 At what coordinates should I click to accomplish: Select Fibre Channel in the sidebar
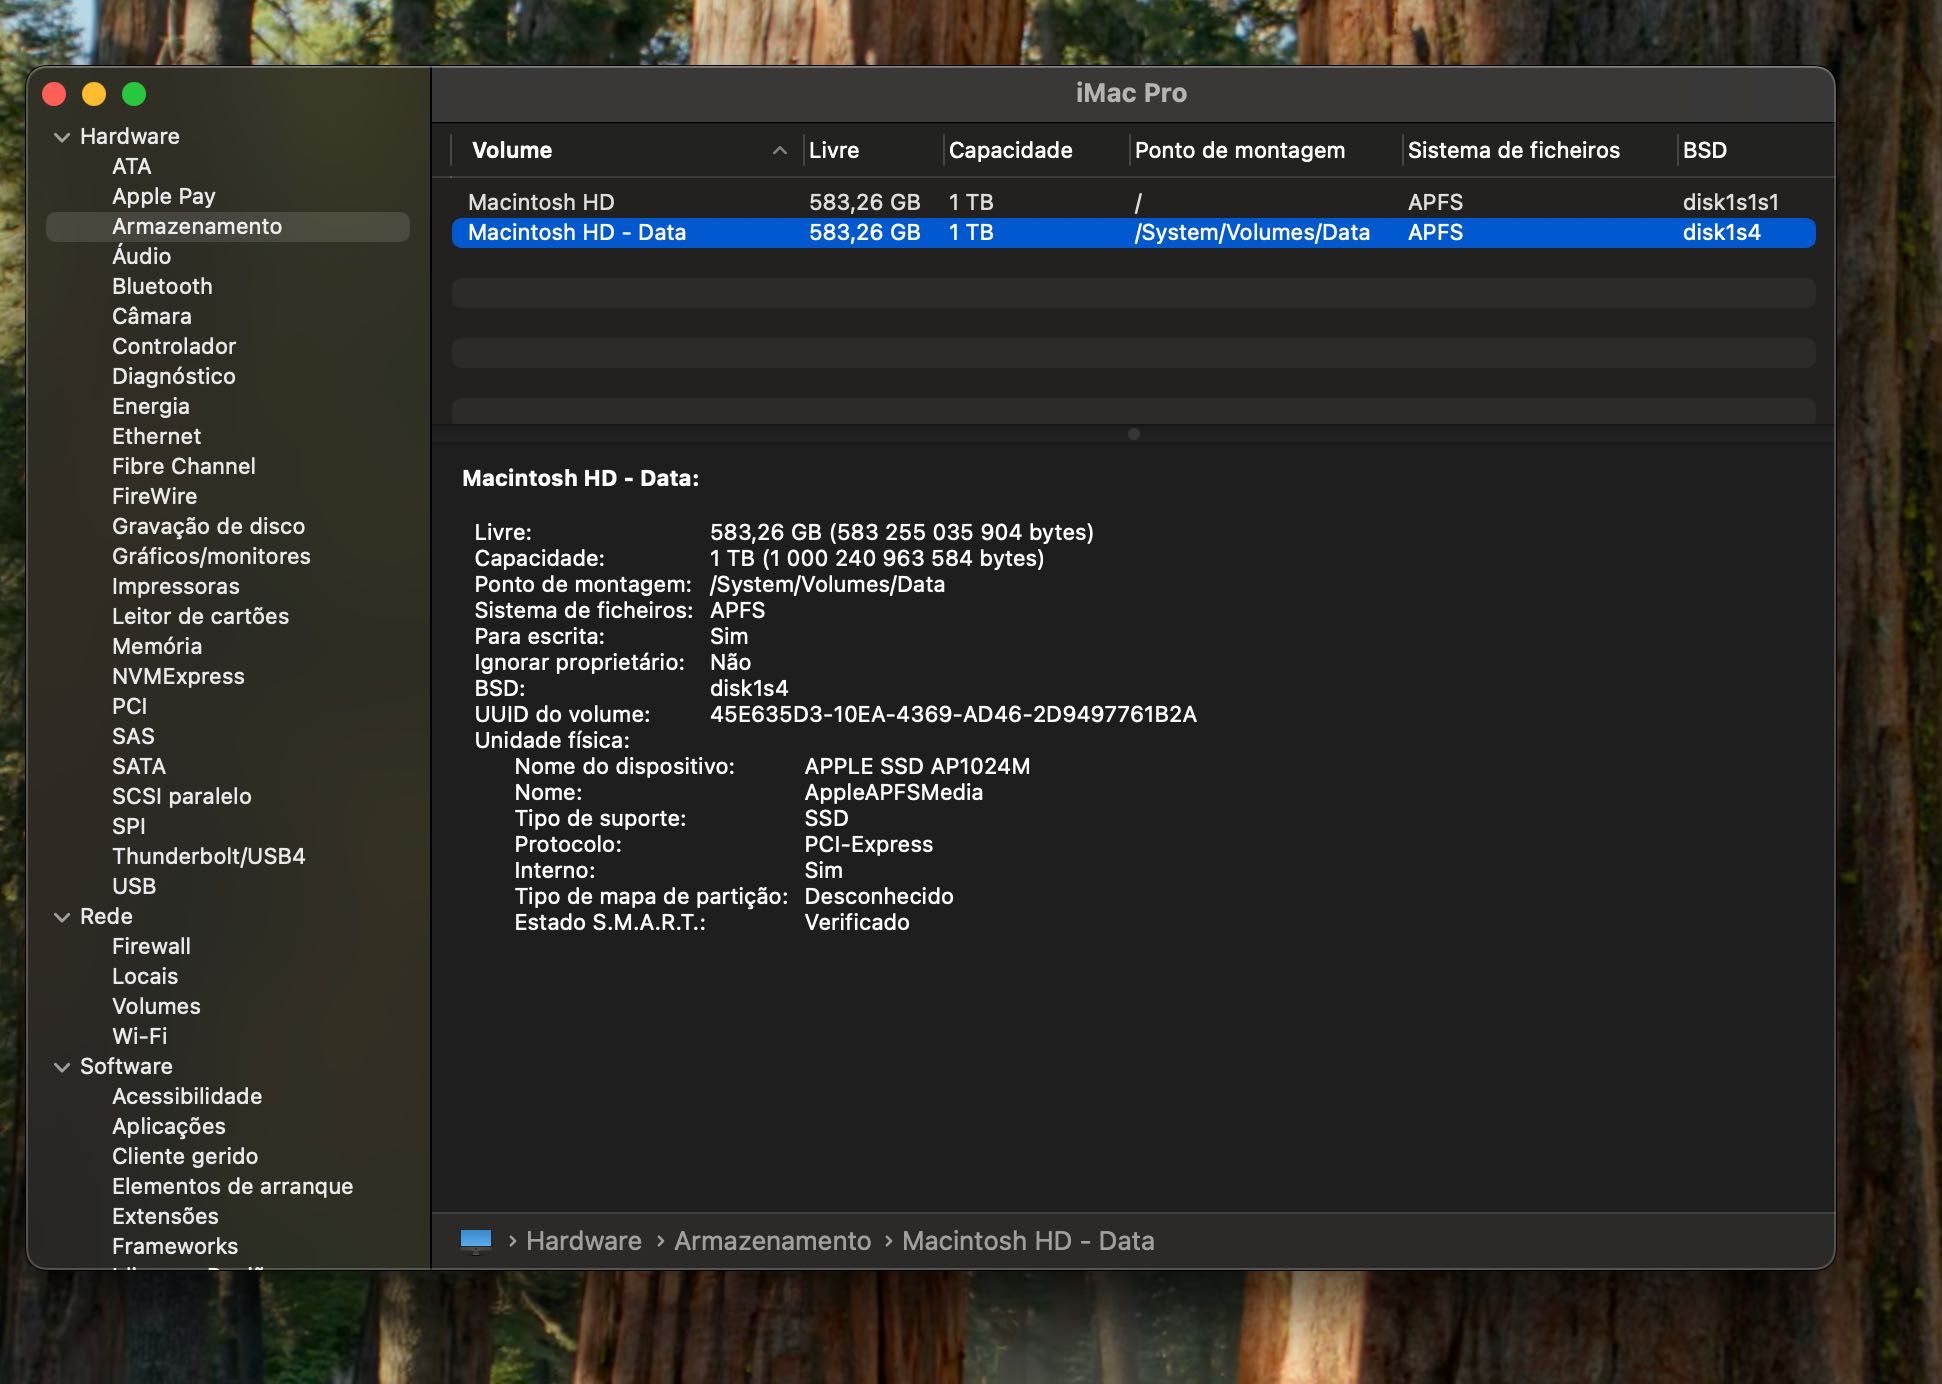click(x=184, y=466)
